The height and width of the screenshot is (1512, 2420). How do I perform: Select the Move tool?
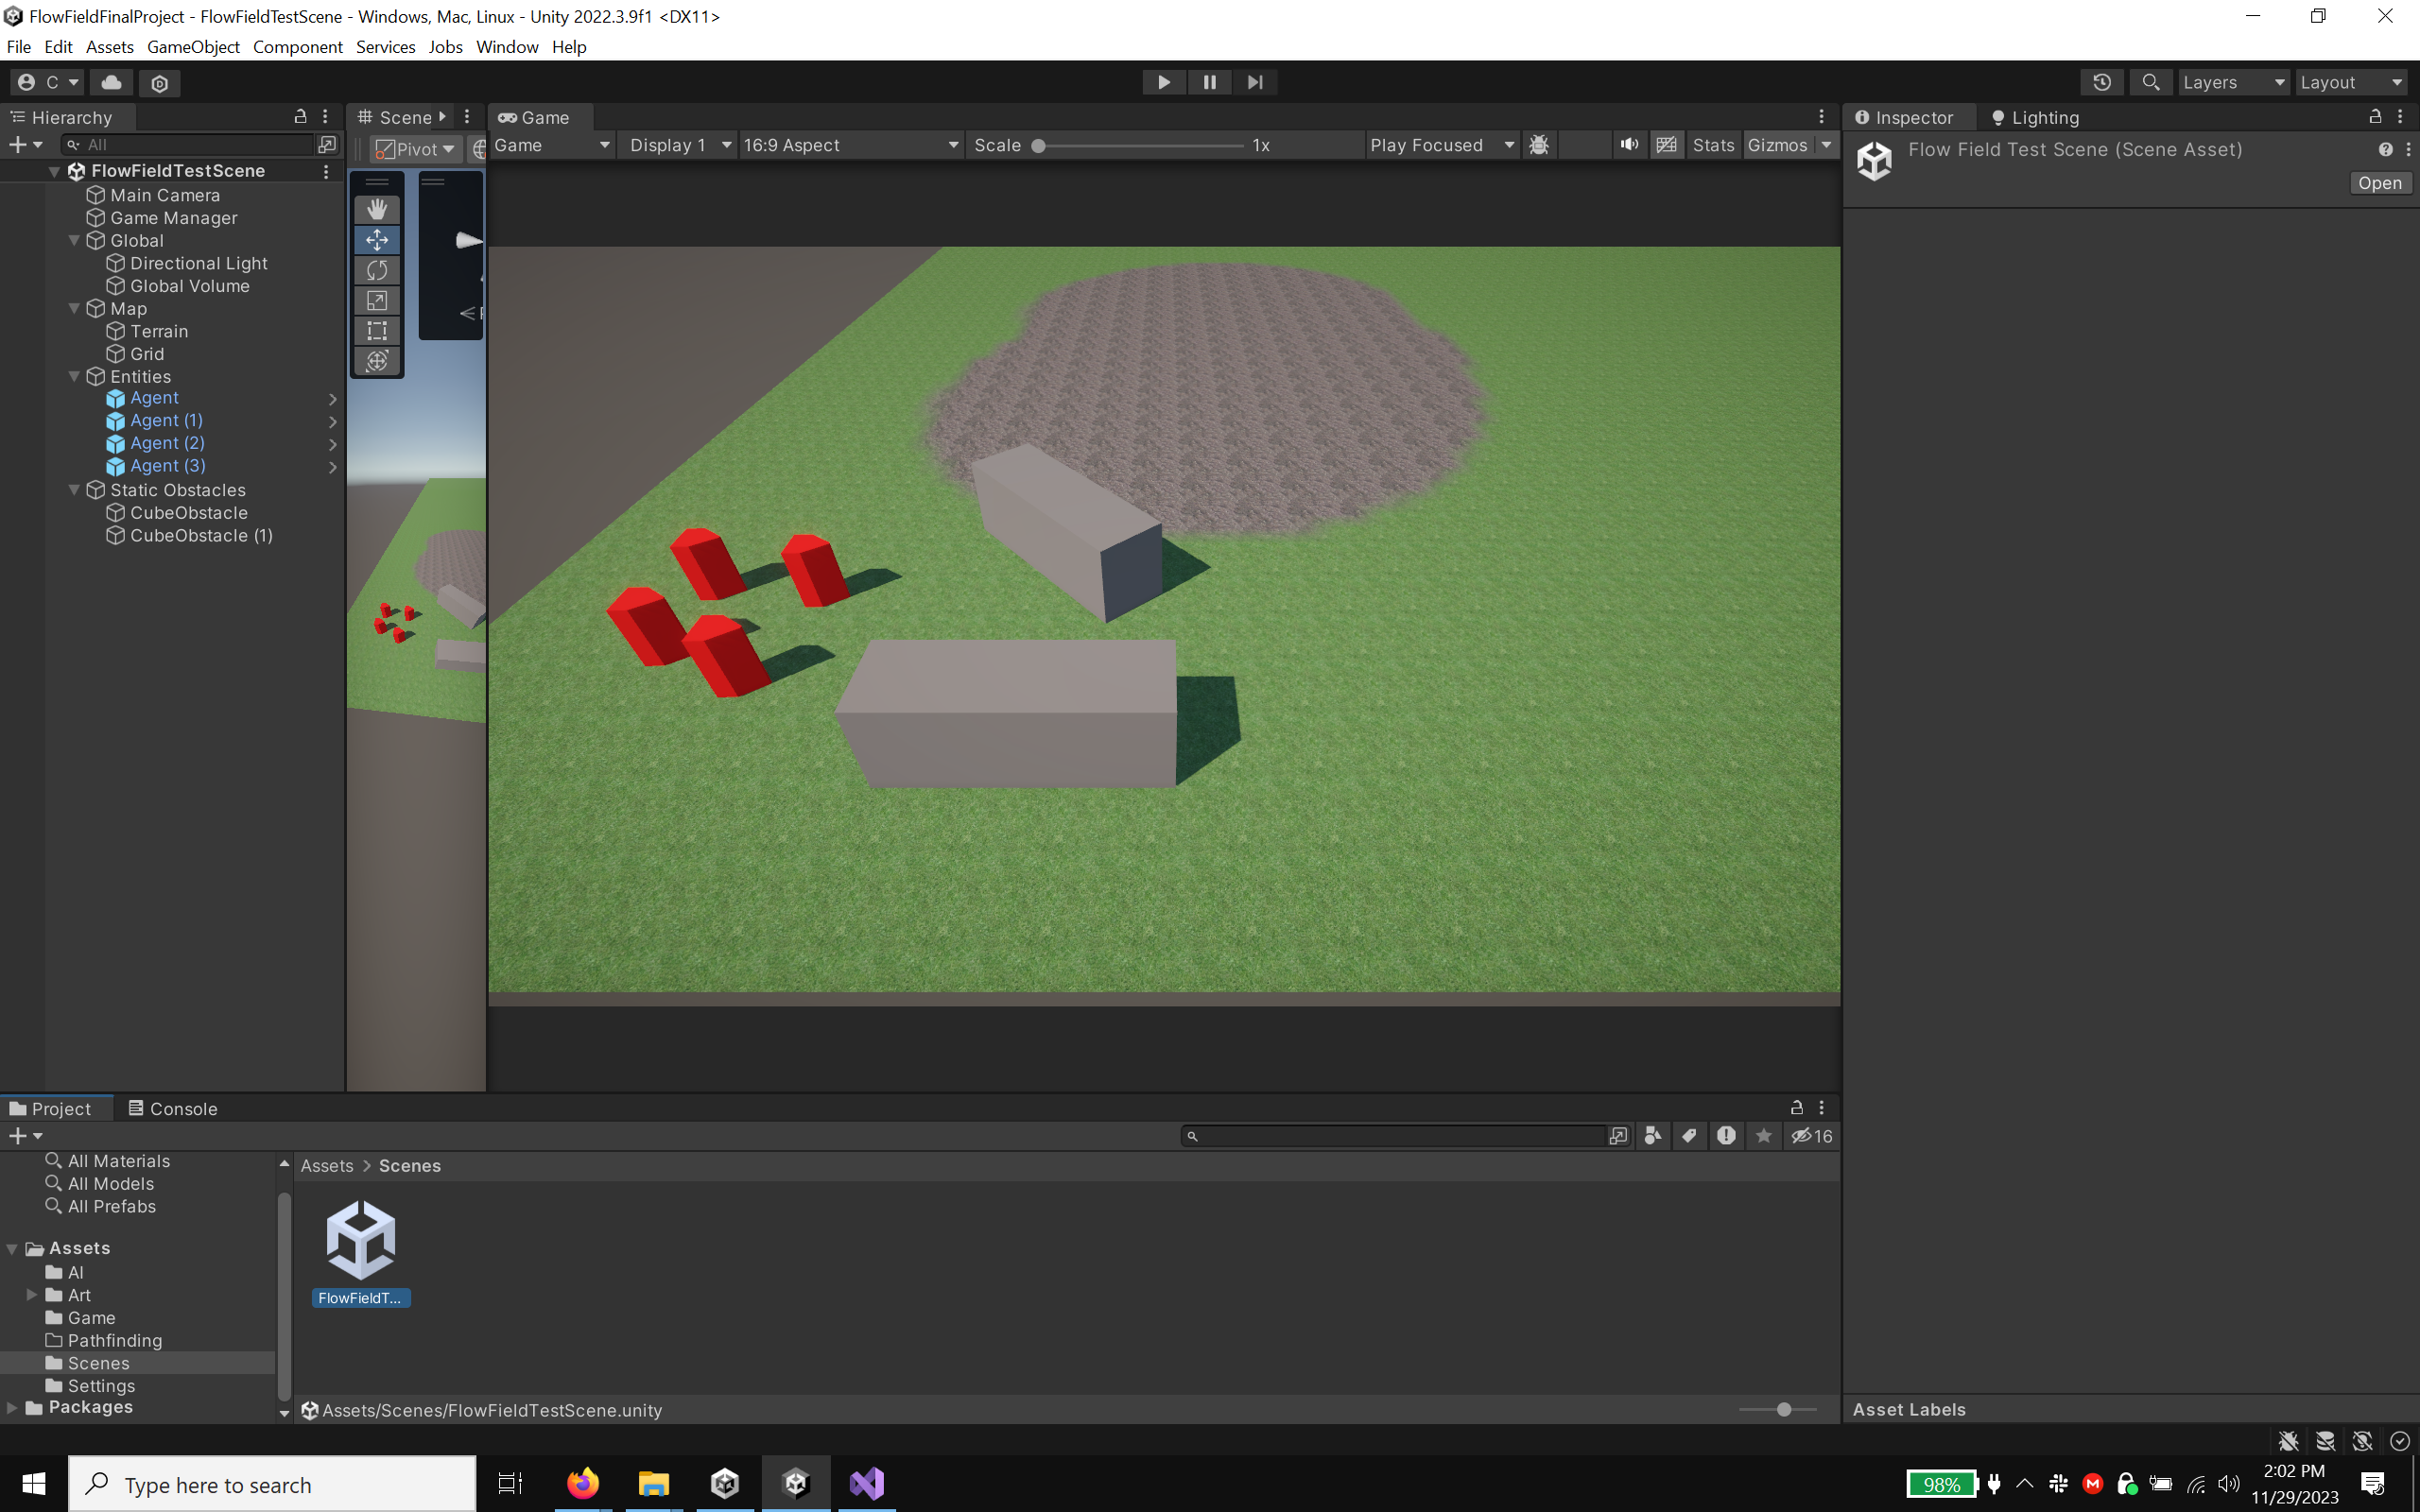coord(377,240)
